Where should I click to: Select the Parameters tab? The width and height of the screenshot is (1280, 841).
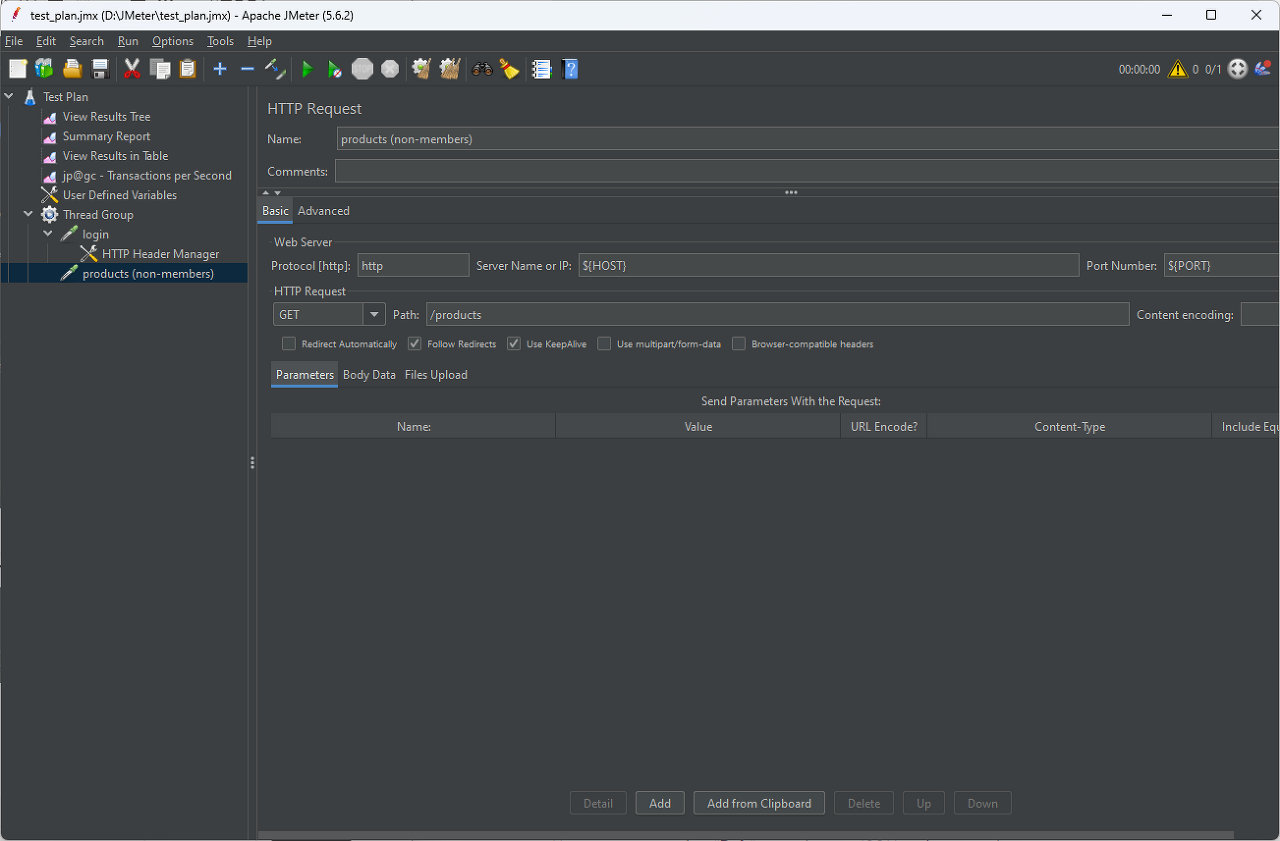click(x=305, y=375)
